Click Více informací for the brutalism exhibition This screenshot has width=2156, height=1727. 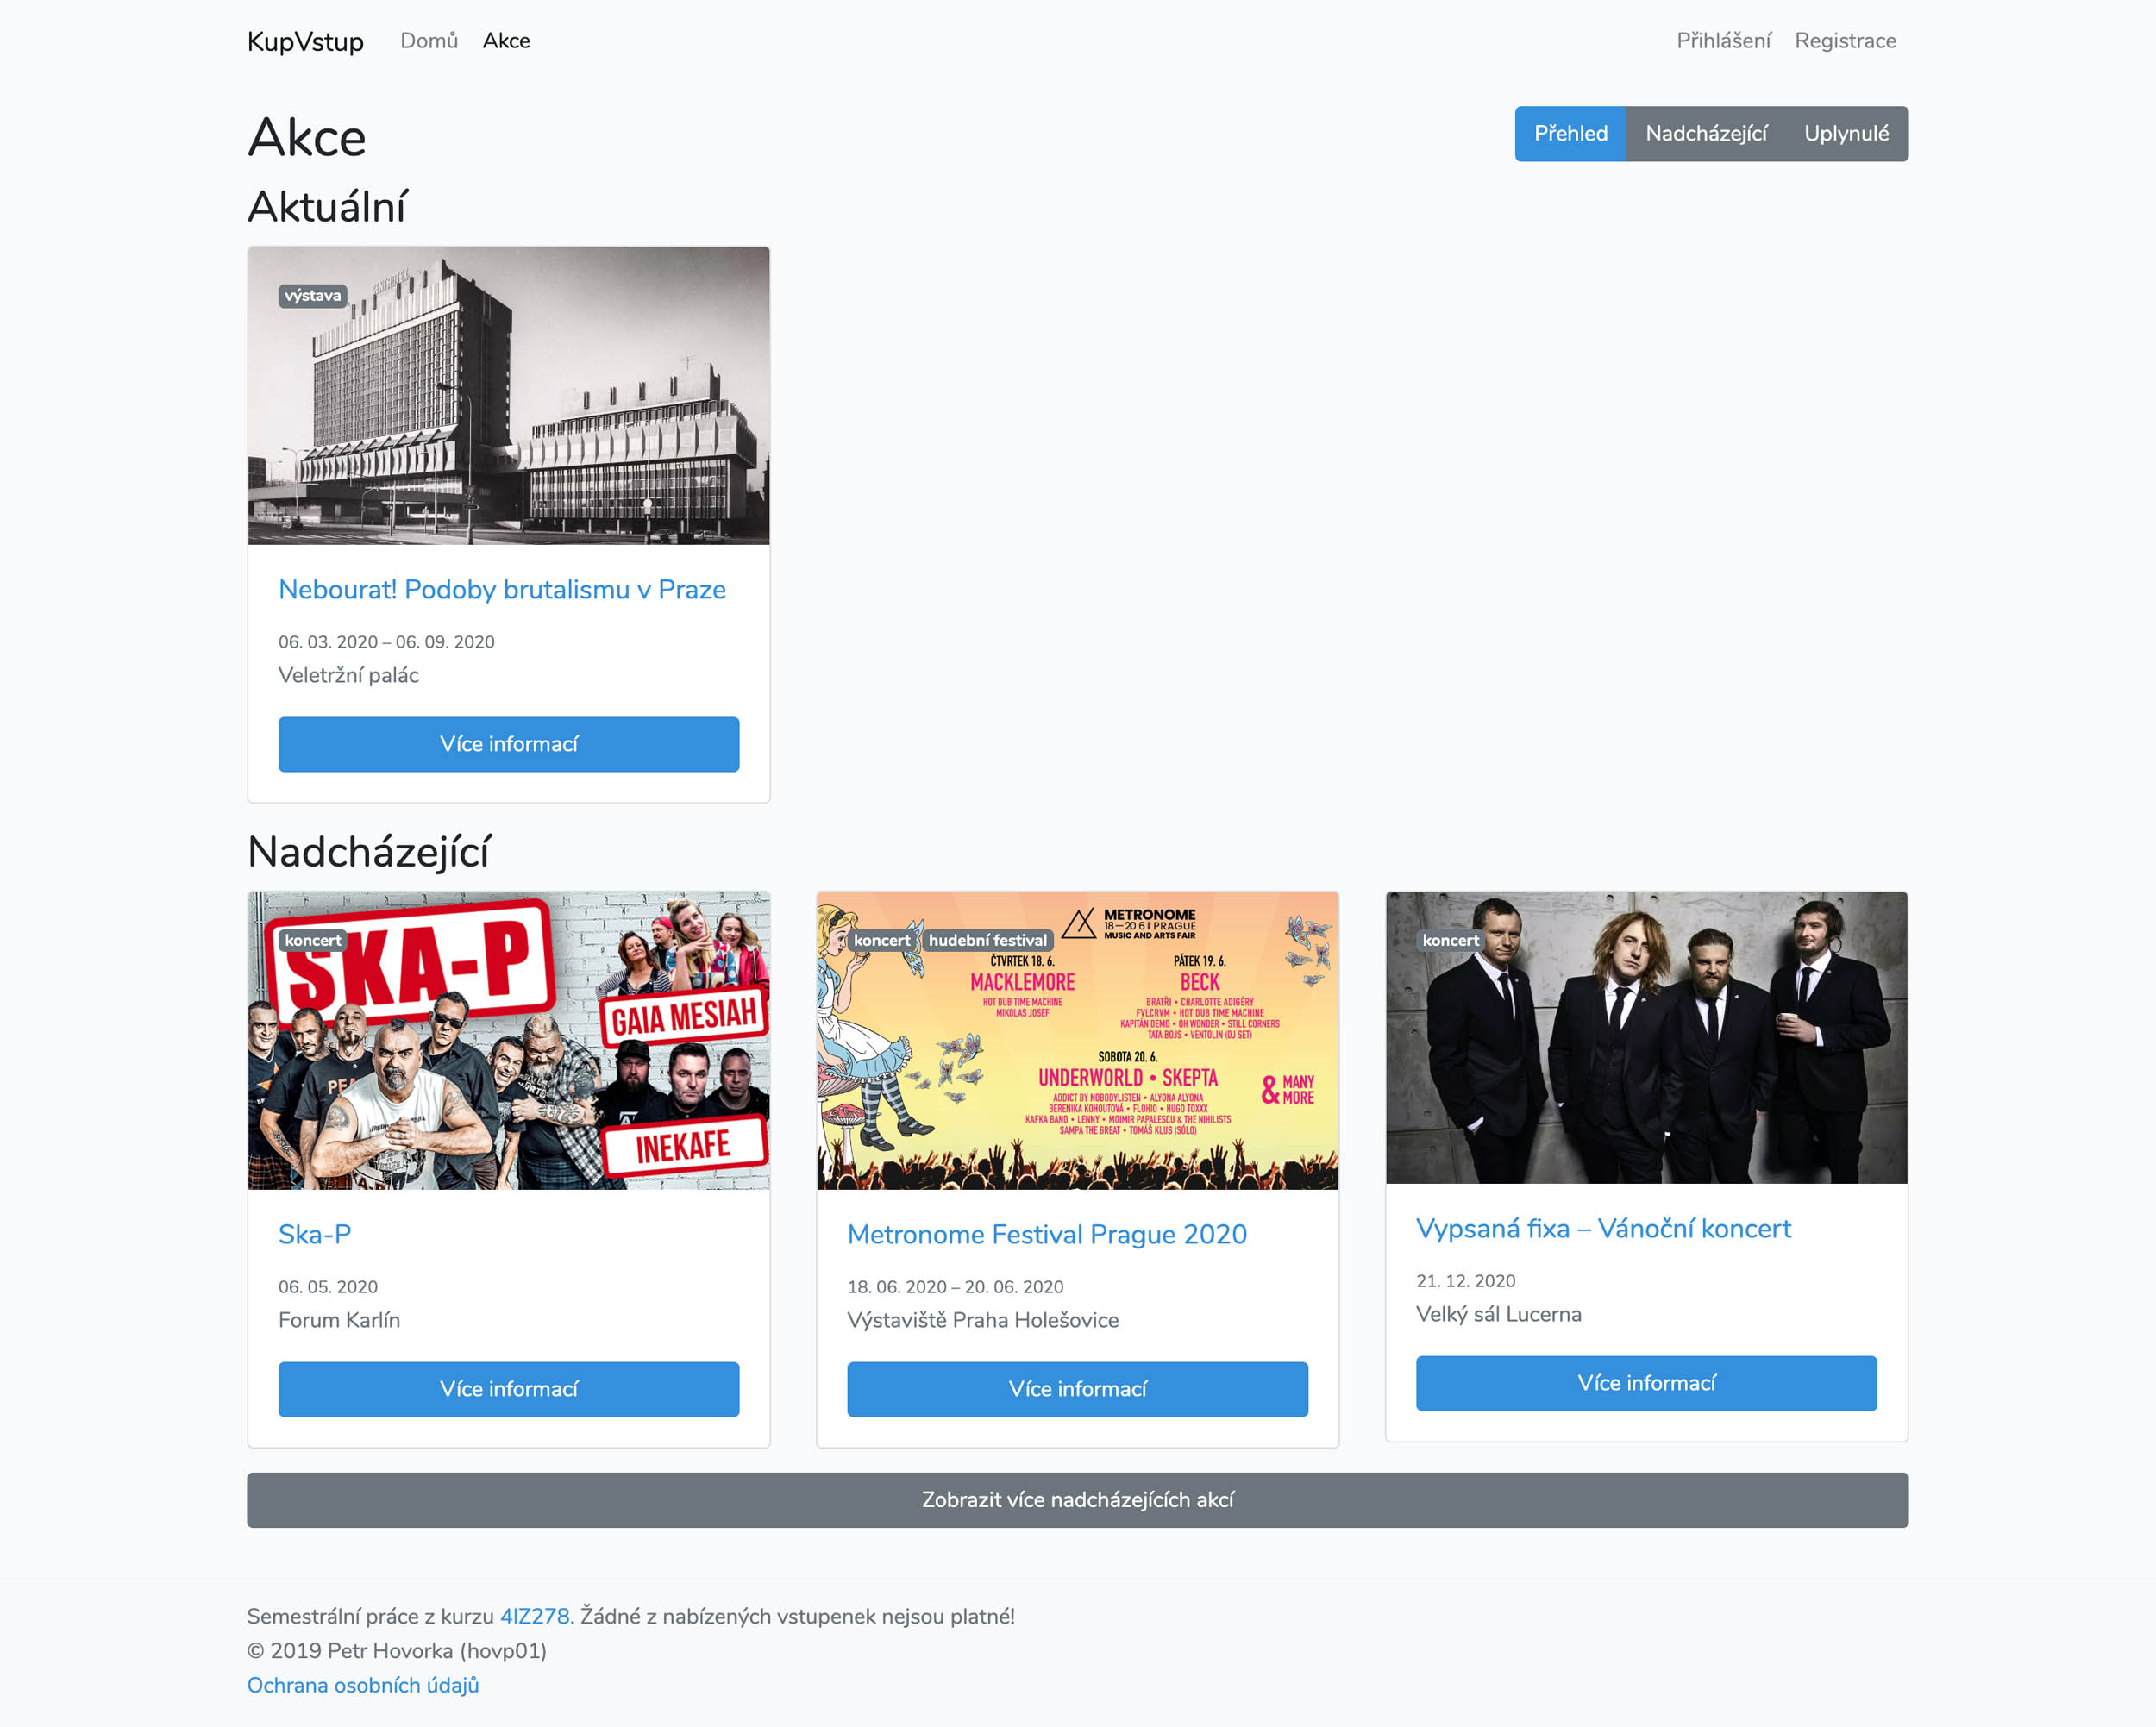point(508,744)
